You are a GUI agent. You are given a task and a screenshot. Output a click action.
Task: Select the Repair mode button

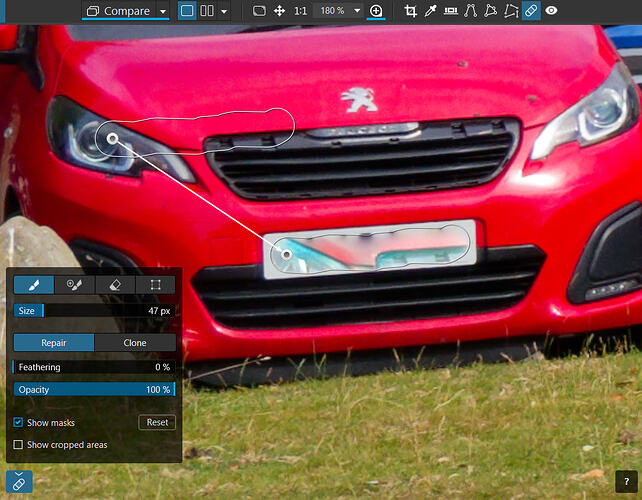[x=54, y=342]
